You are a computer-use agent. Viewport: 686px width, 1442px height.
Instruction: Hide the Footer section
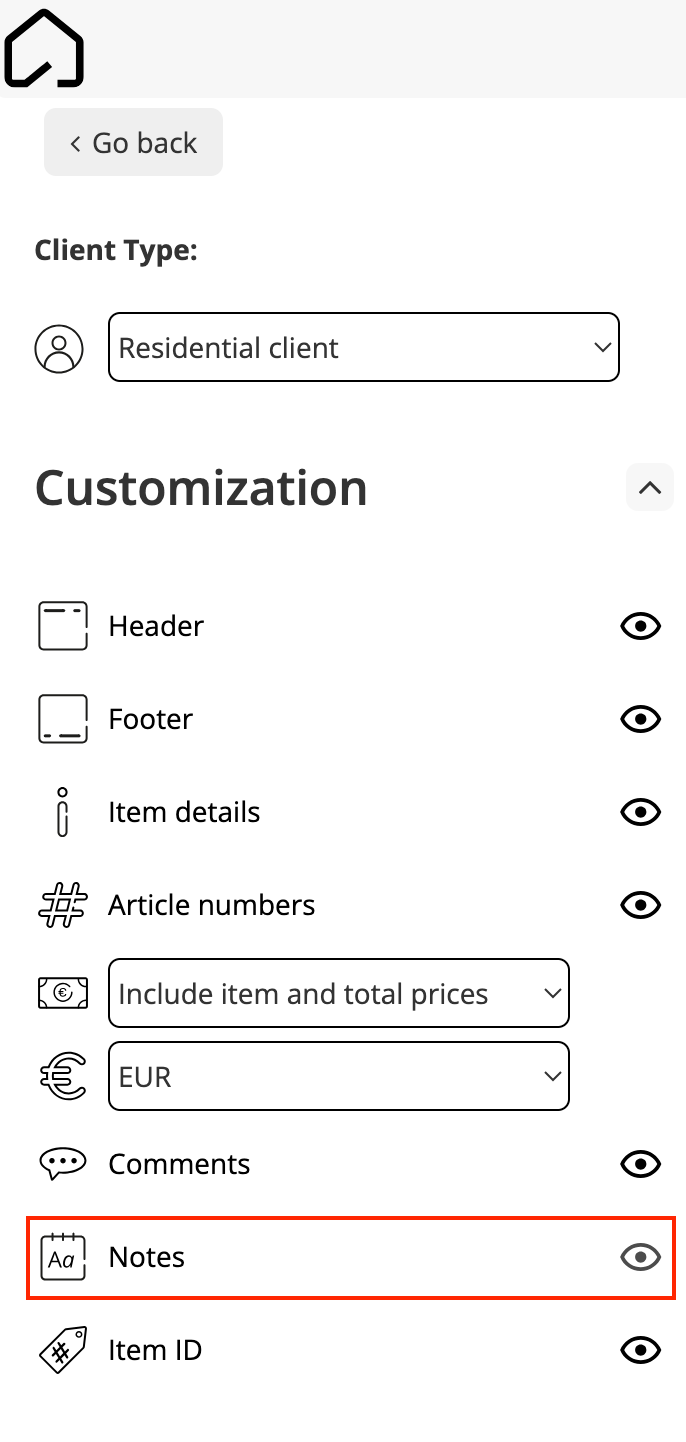point(641,719)
